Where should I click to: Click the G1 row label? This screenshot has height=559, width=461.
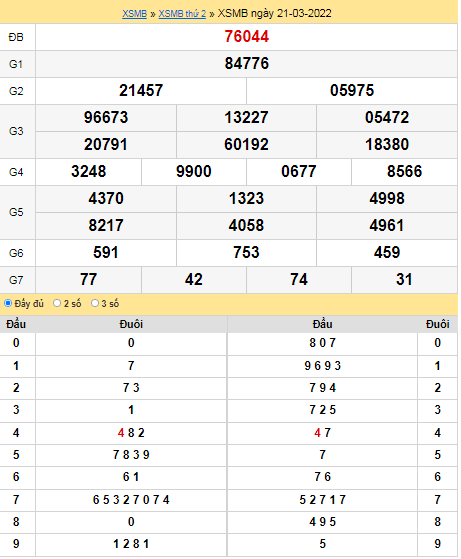(16, 64)
